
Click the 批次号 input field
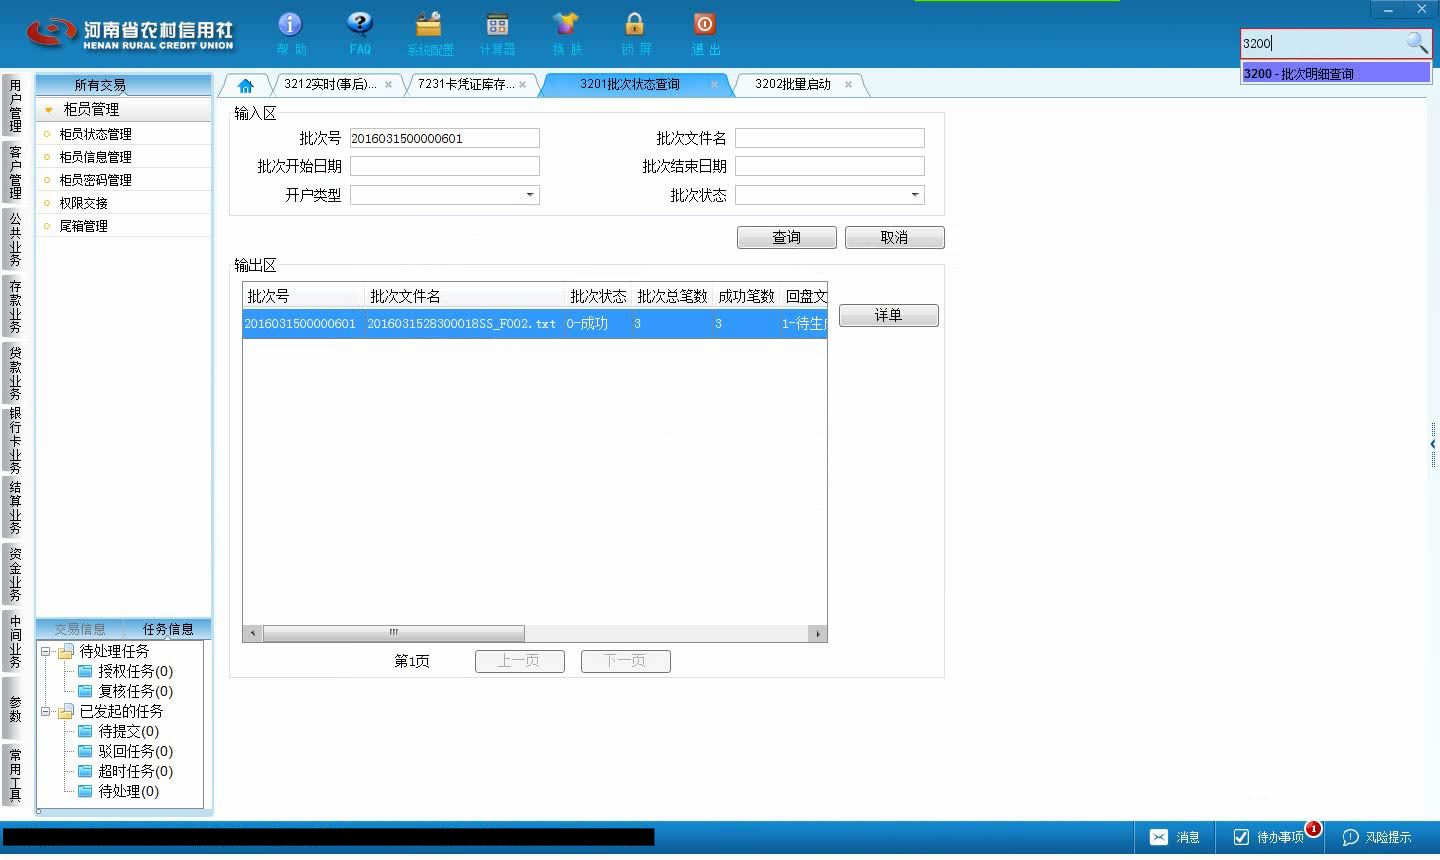point(444,138)
